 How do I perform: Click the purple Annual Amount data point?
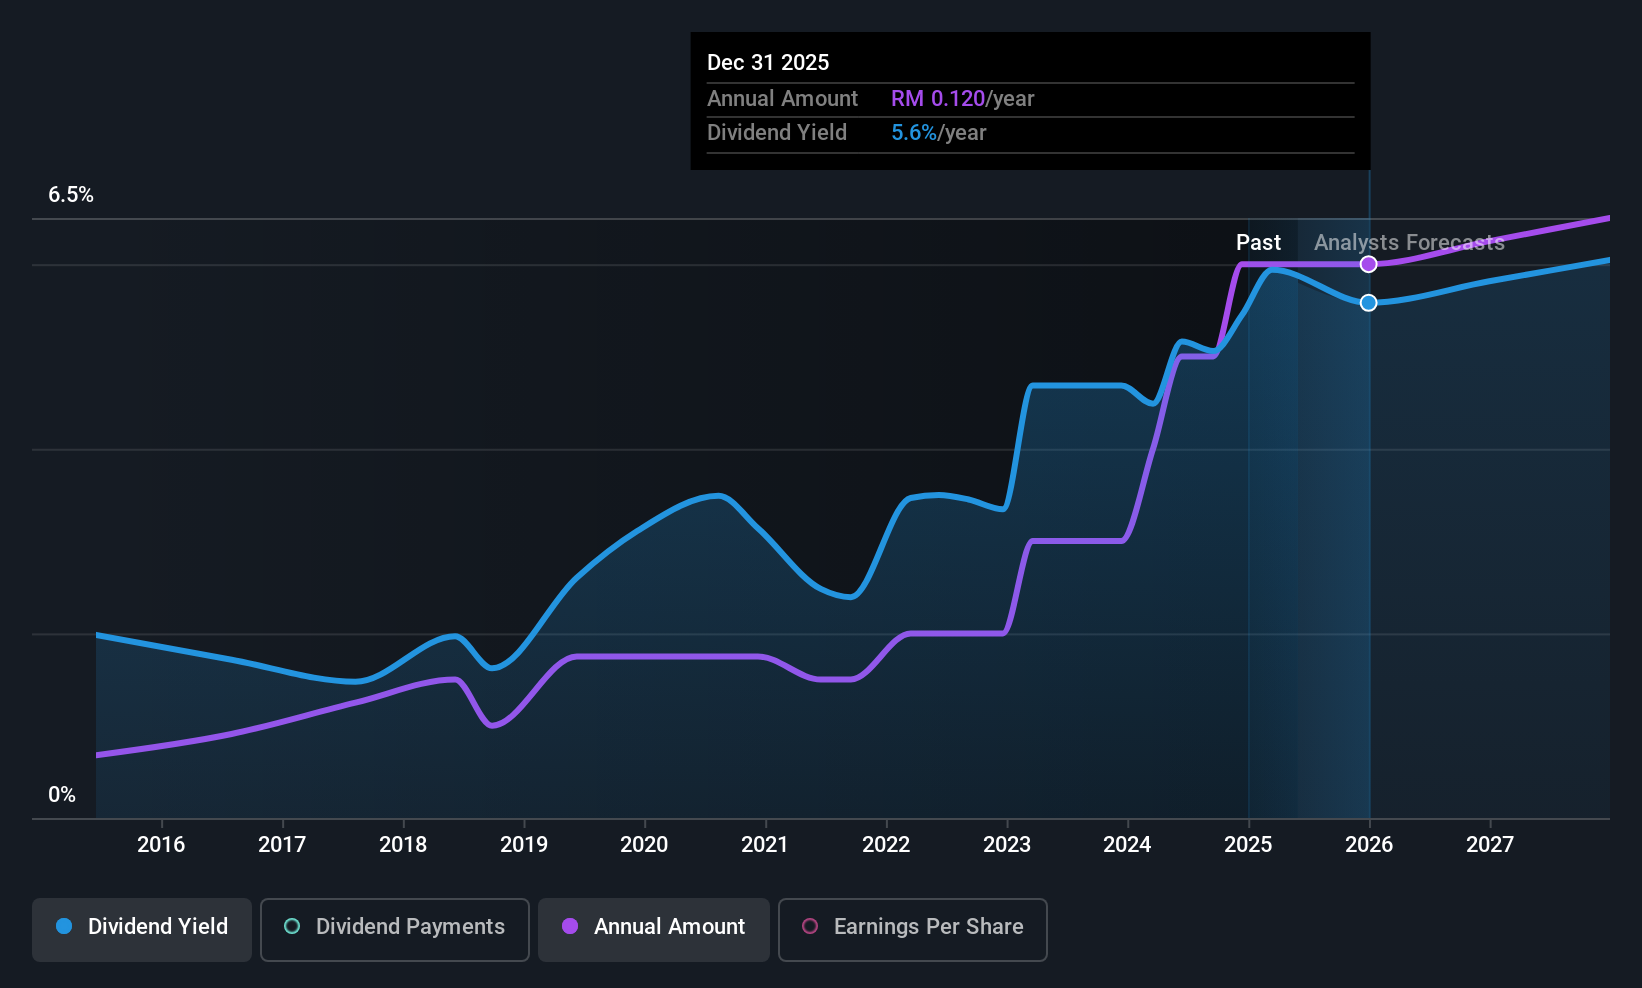(x=1369, y=264)
